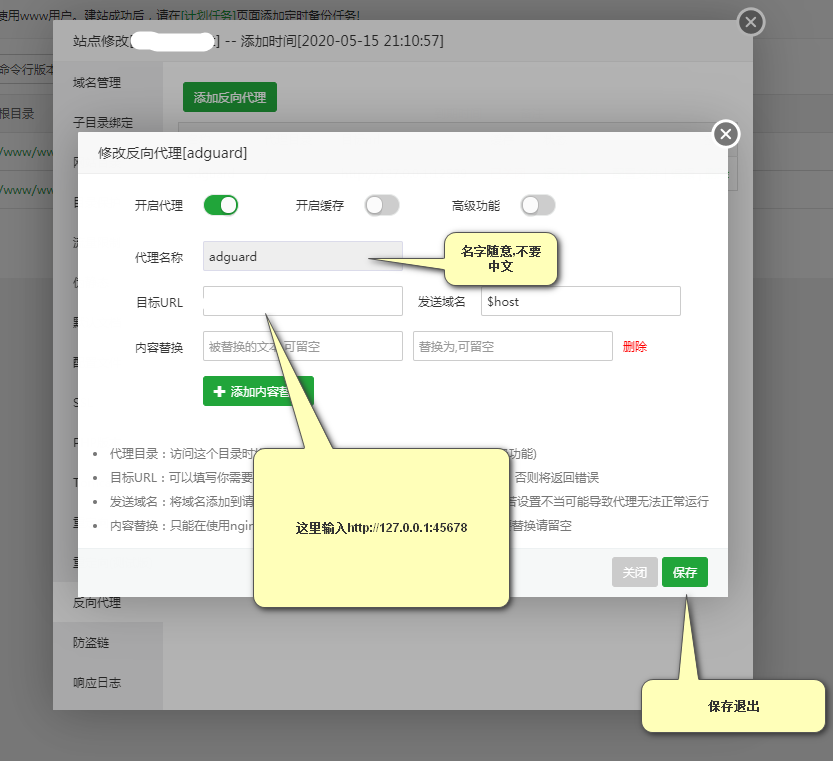Turn off the 开启代理 switch
Viewport: 833px width, 761px height.
tap(221, 205)
